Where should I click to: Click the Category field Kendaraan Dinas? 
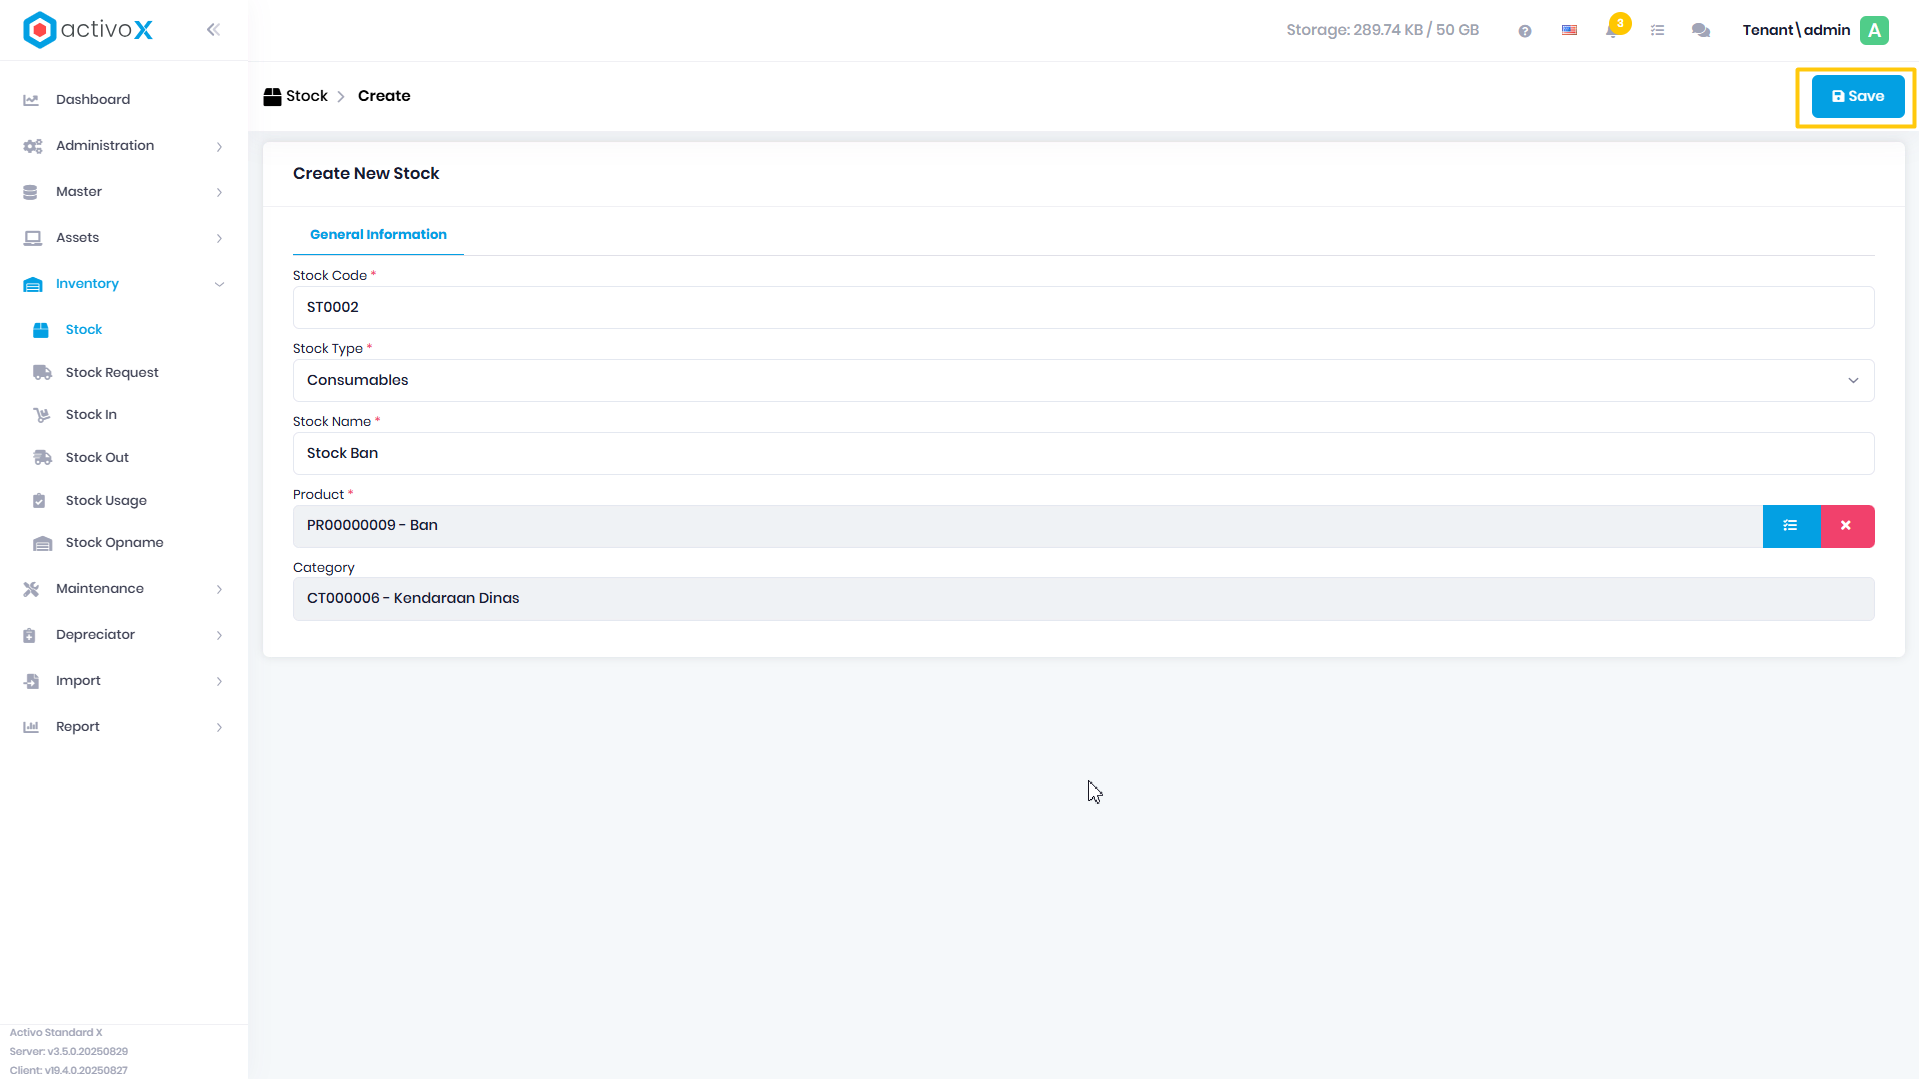pyautogui.click(x=1083, y=599)
